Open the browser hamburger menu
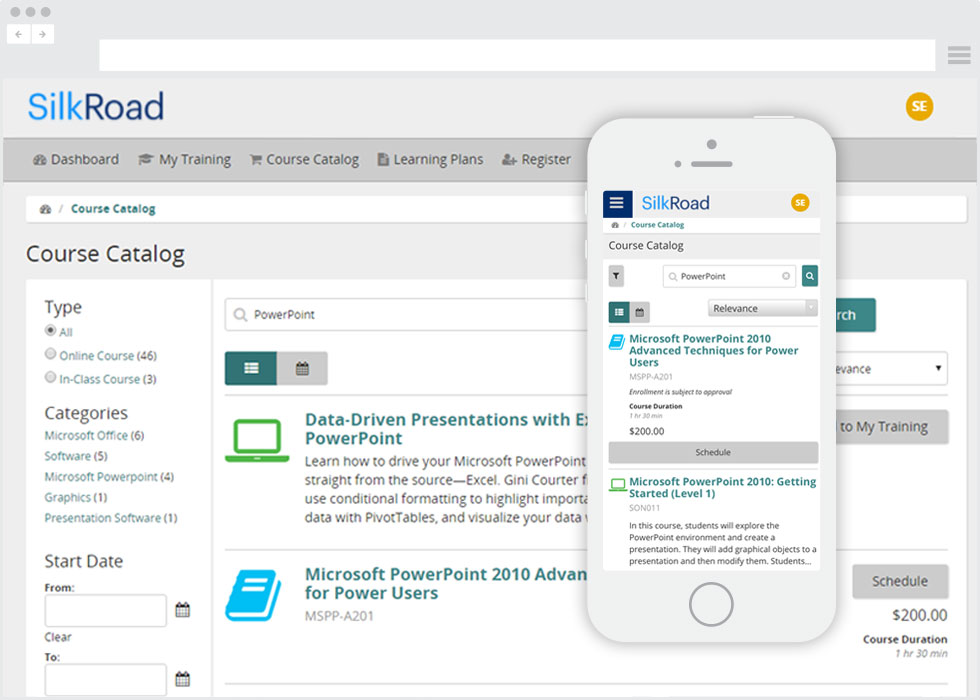The width and height of the screenshot is (980, 700). tap(959, 55)
